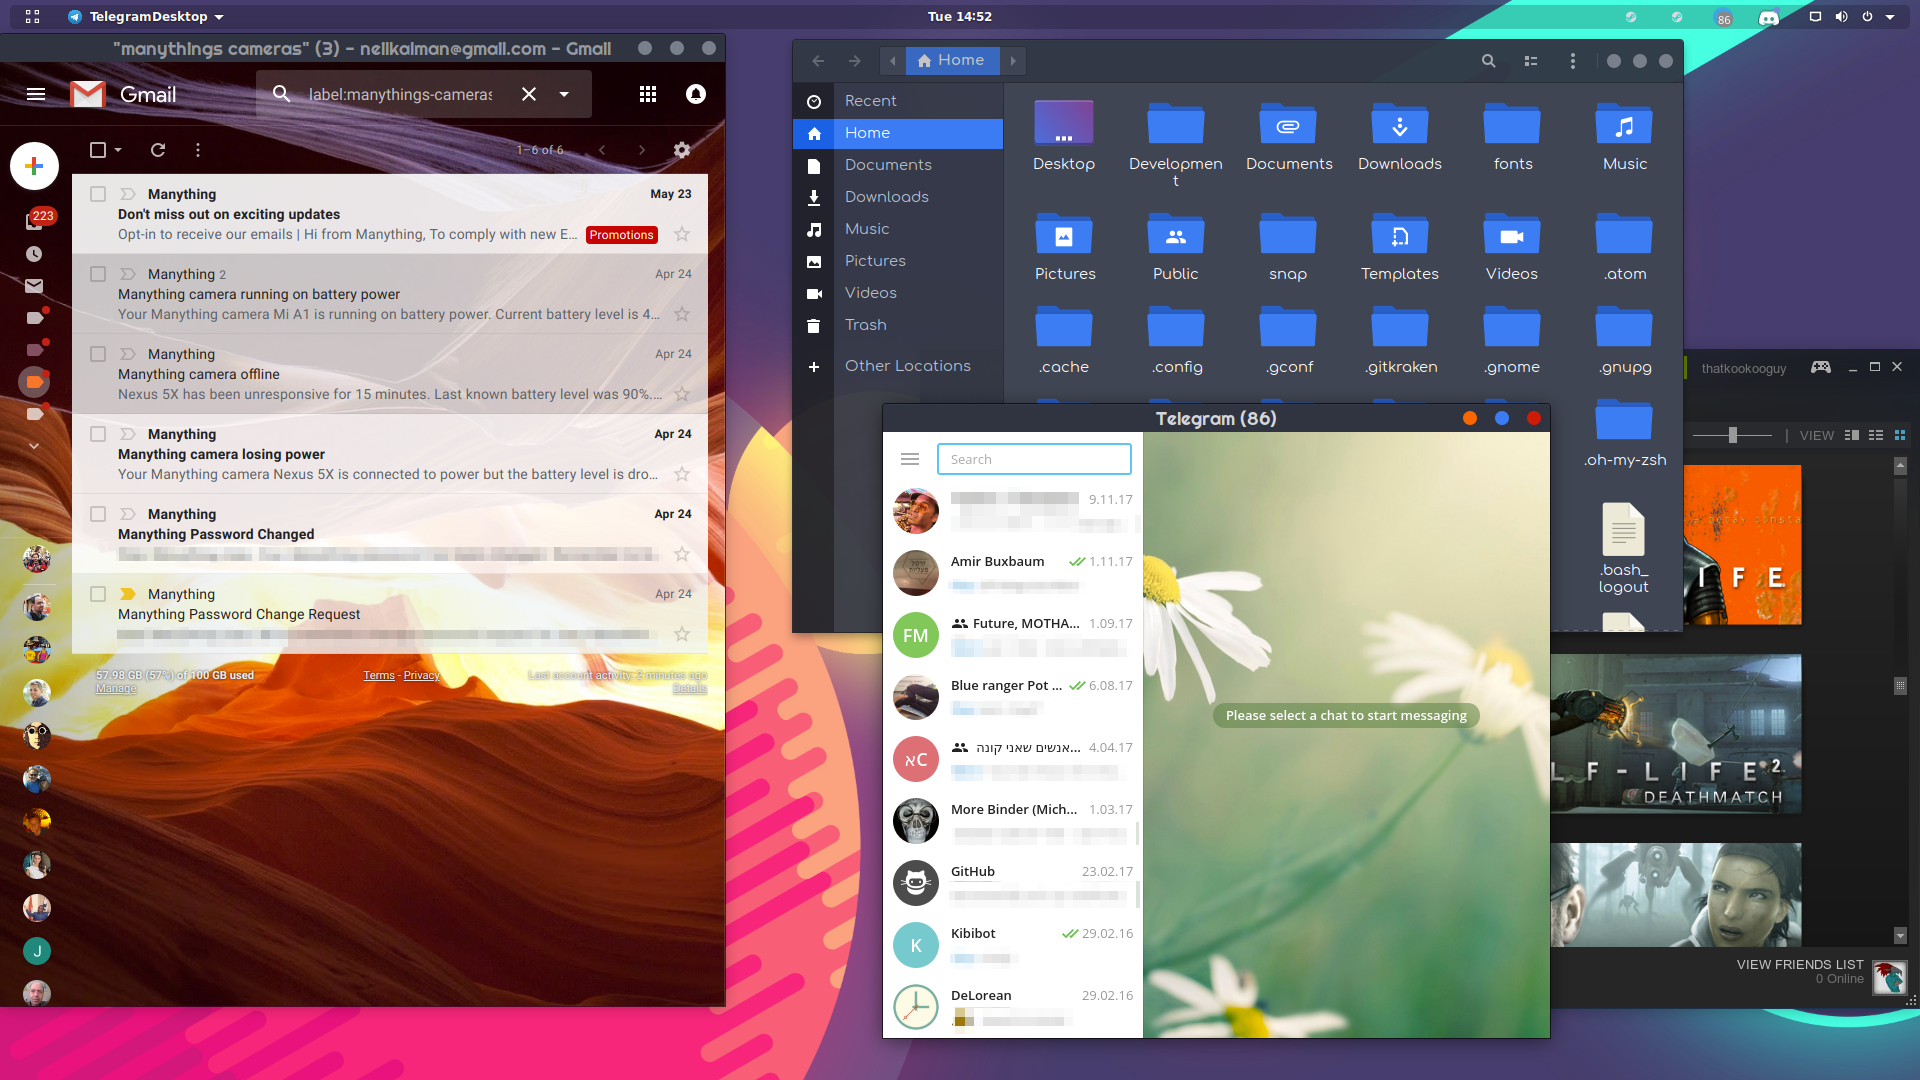The width and height of the screenshot is (1920, 1080).
Task: Select Trash in Files sidebar
Action: (898, 325)
